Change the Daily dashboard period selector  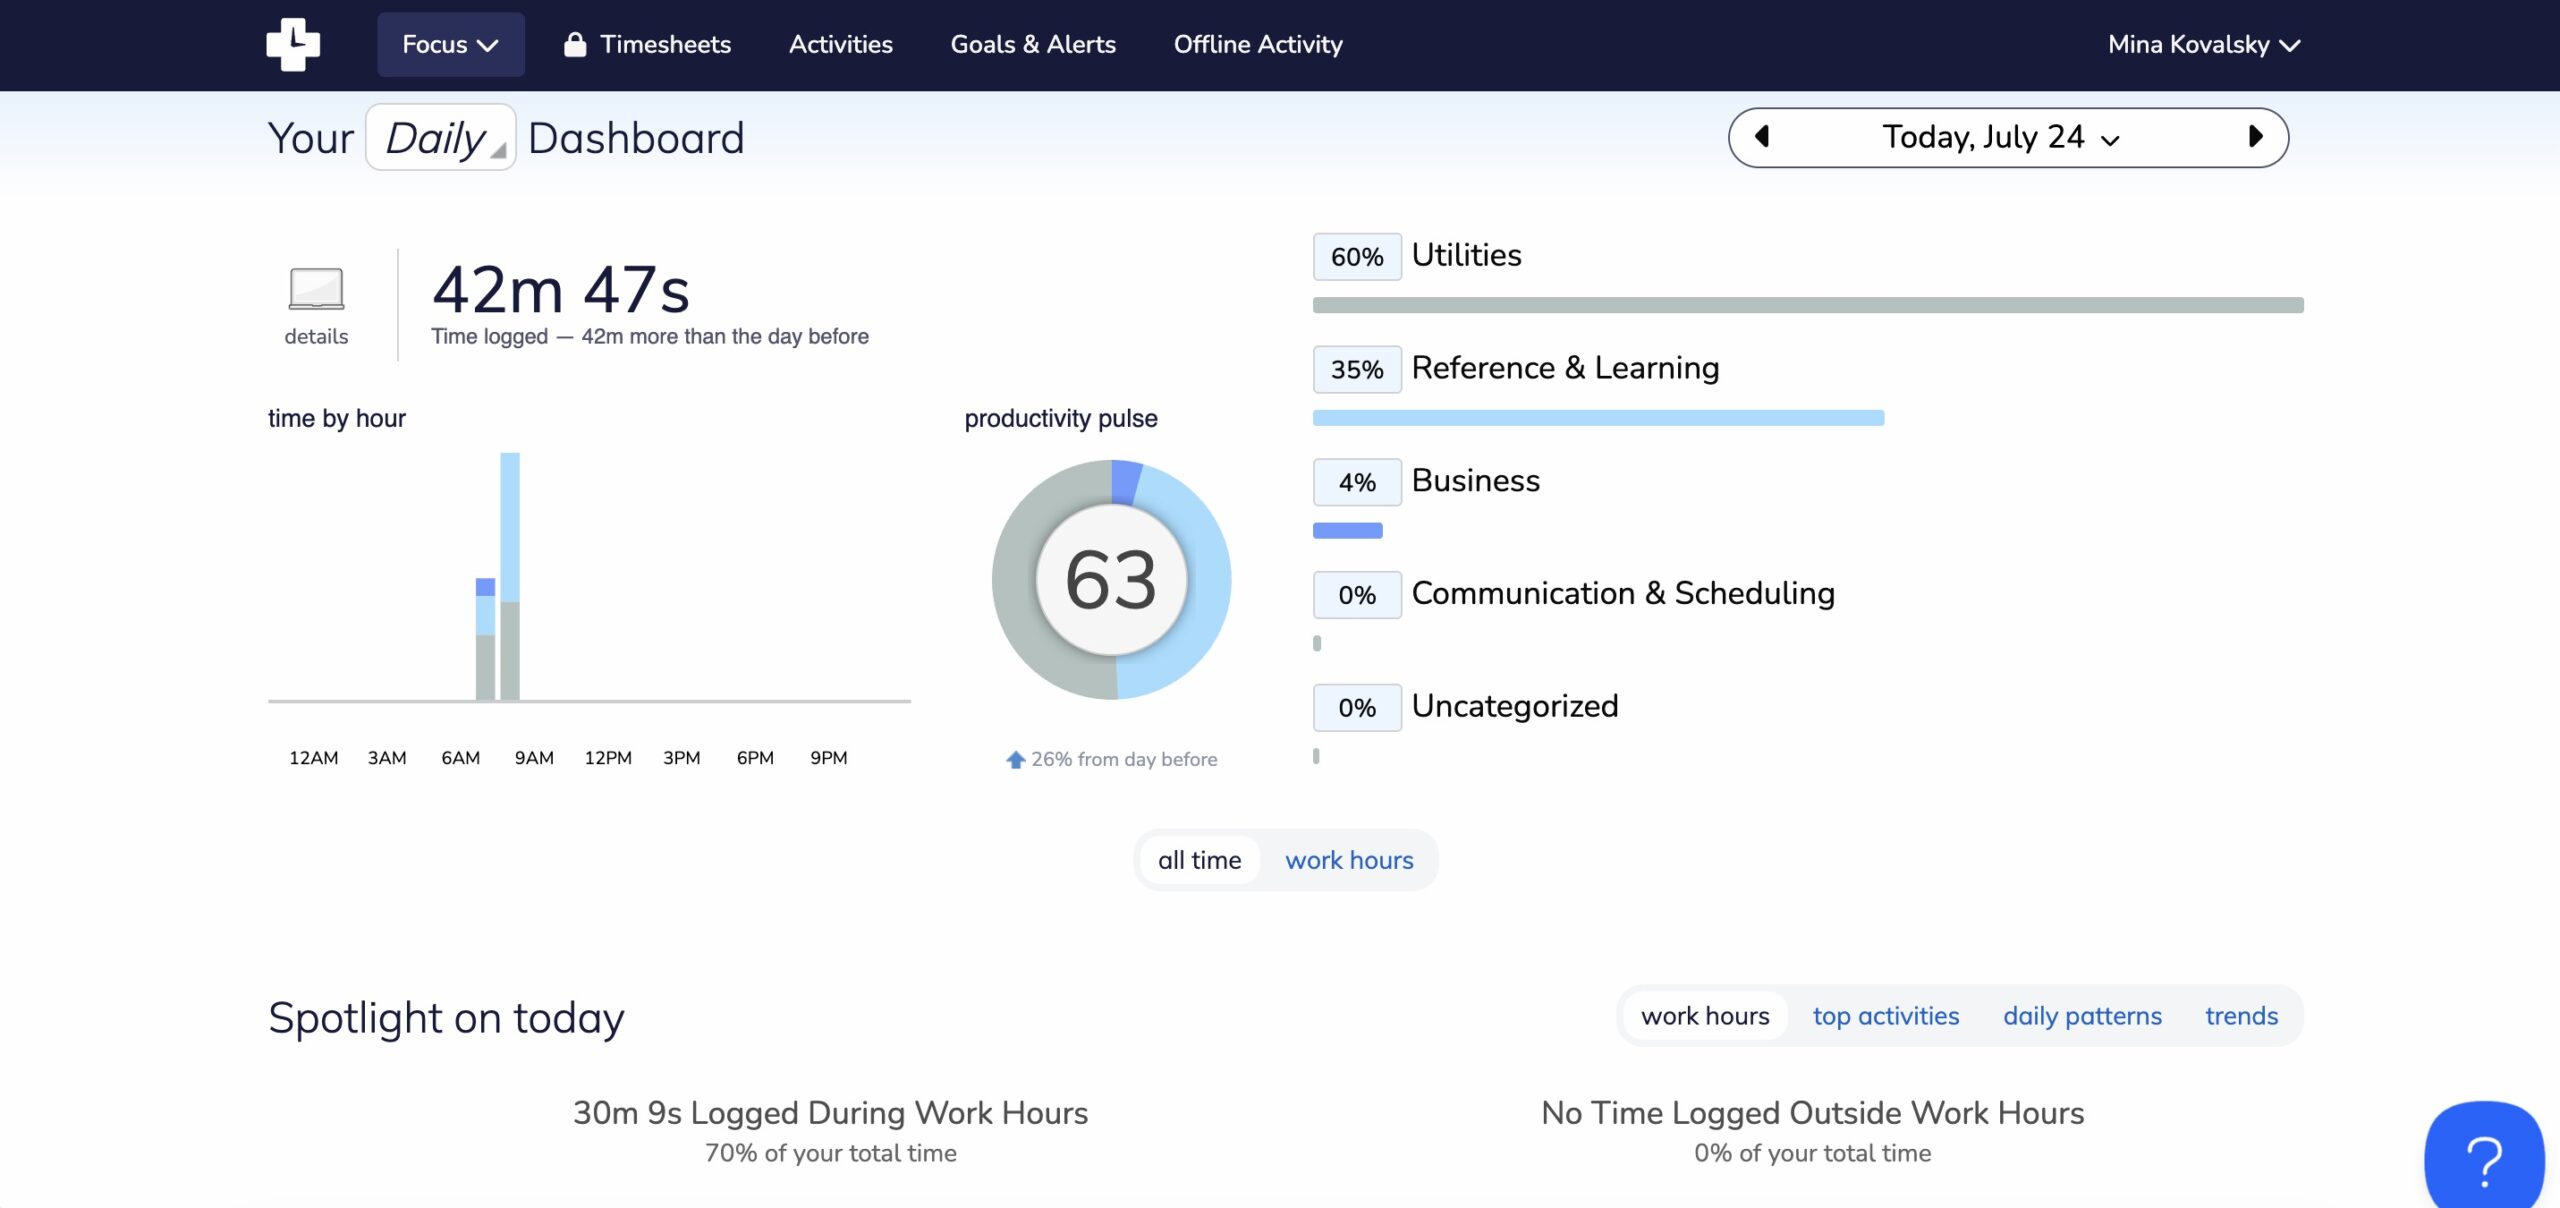click(x=441, y=137)
